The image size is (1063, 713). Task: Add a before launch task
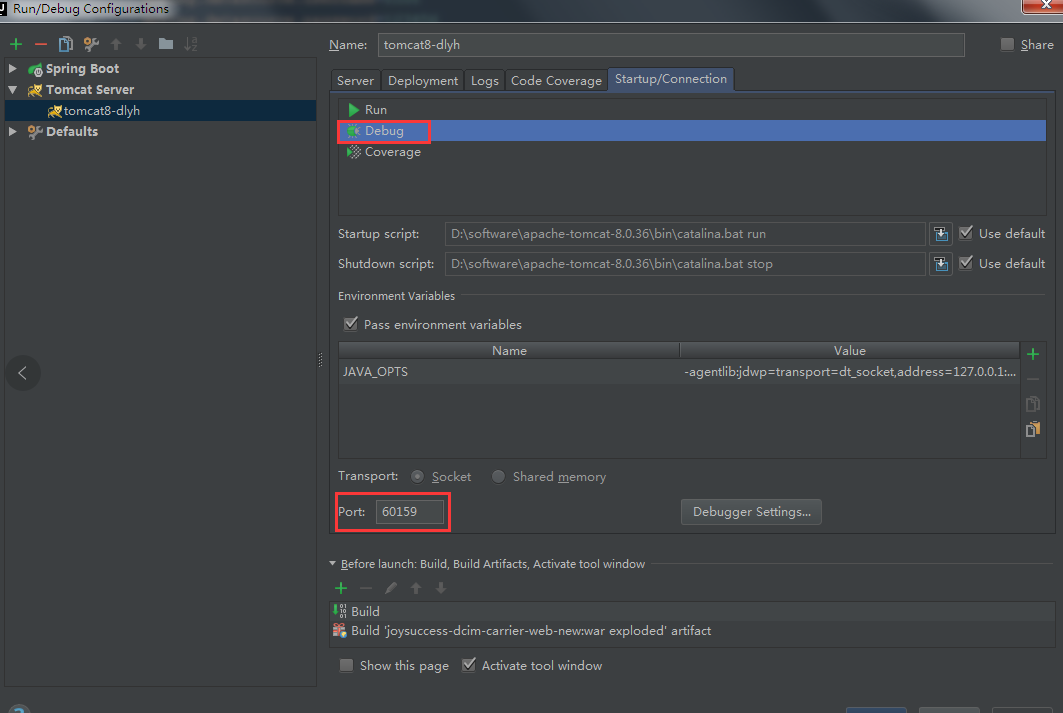(x=341, y=588)
